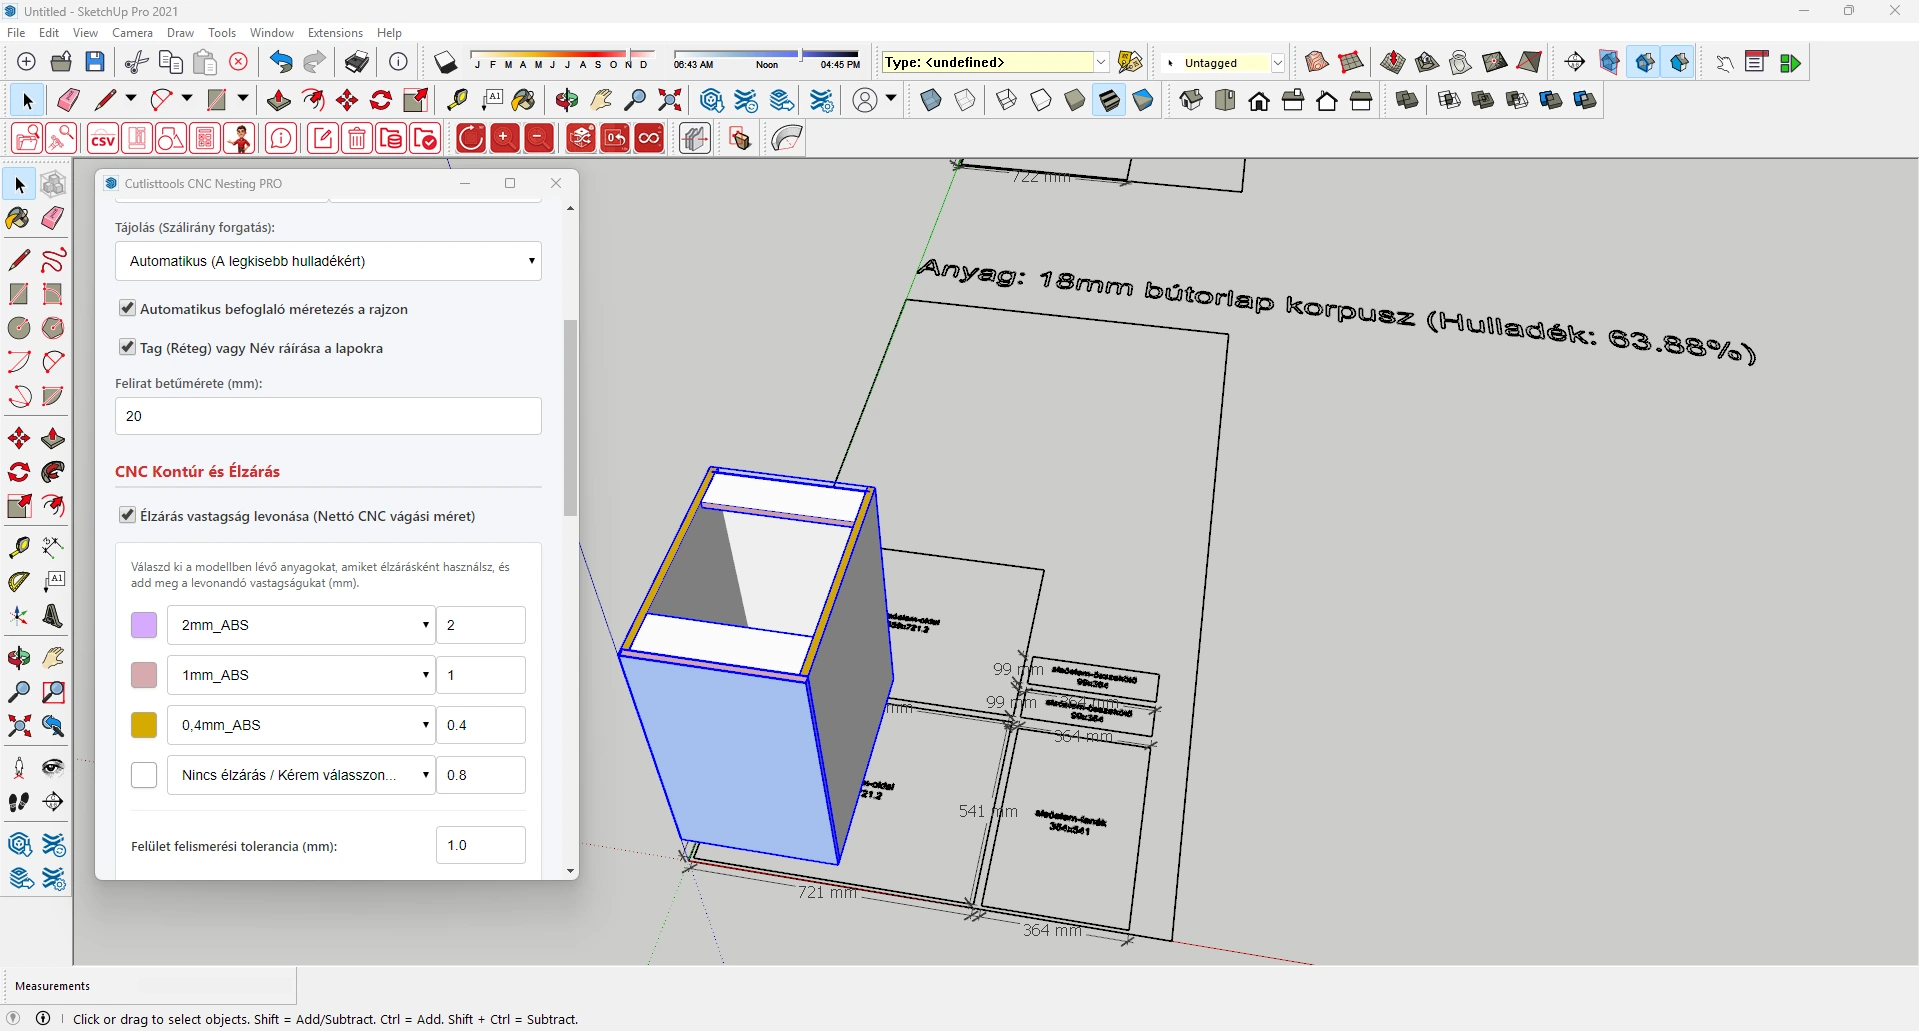
Task: Expand the Line tool dropdown arrow
Action: (x=130, y=99)
